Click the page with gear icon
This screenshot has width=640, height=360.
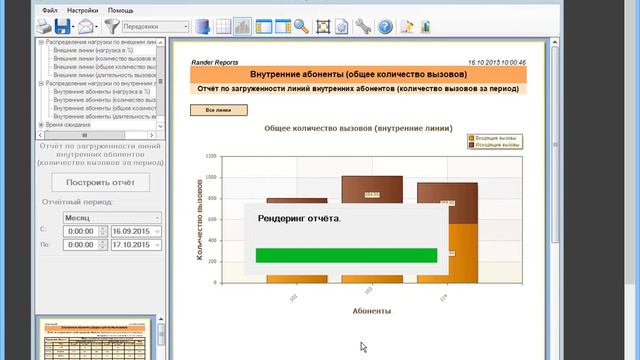(342, 27)
